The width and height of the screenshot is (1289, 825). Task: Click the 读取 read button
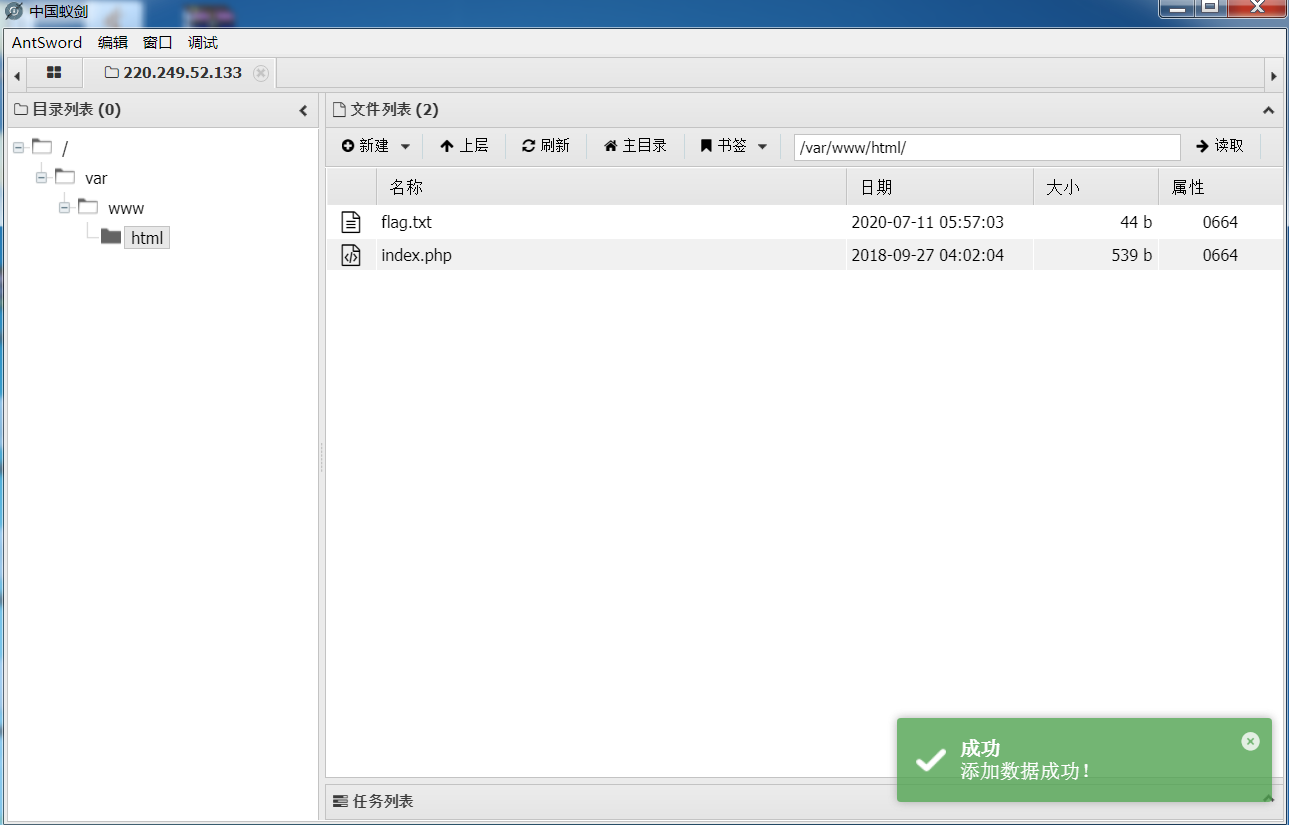[1220, 146]
